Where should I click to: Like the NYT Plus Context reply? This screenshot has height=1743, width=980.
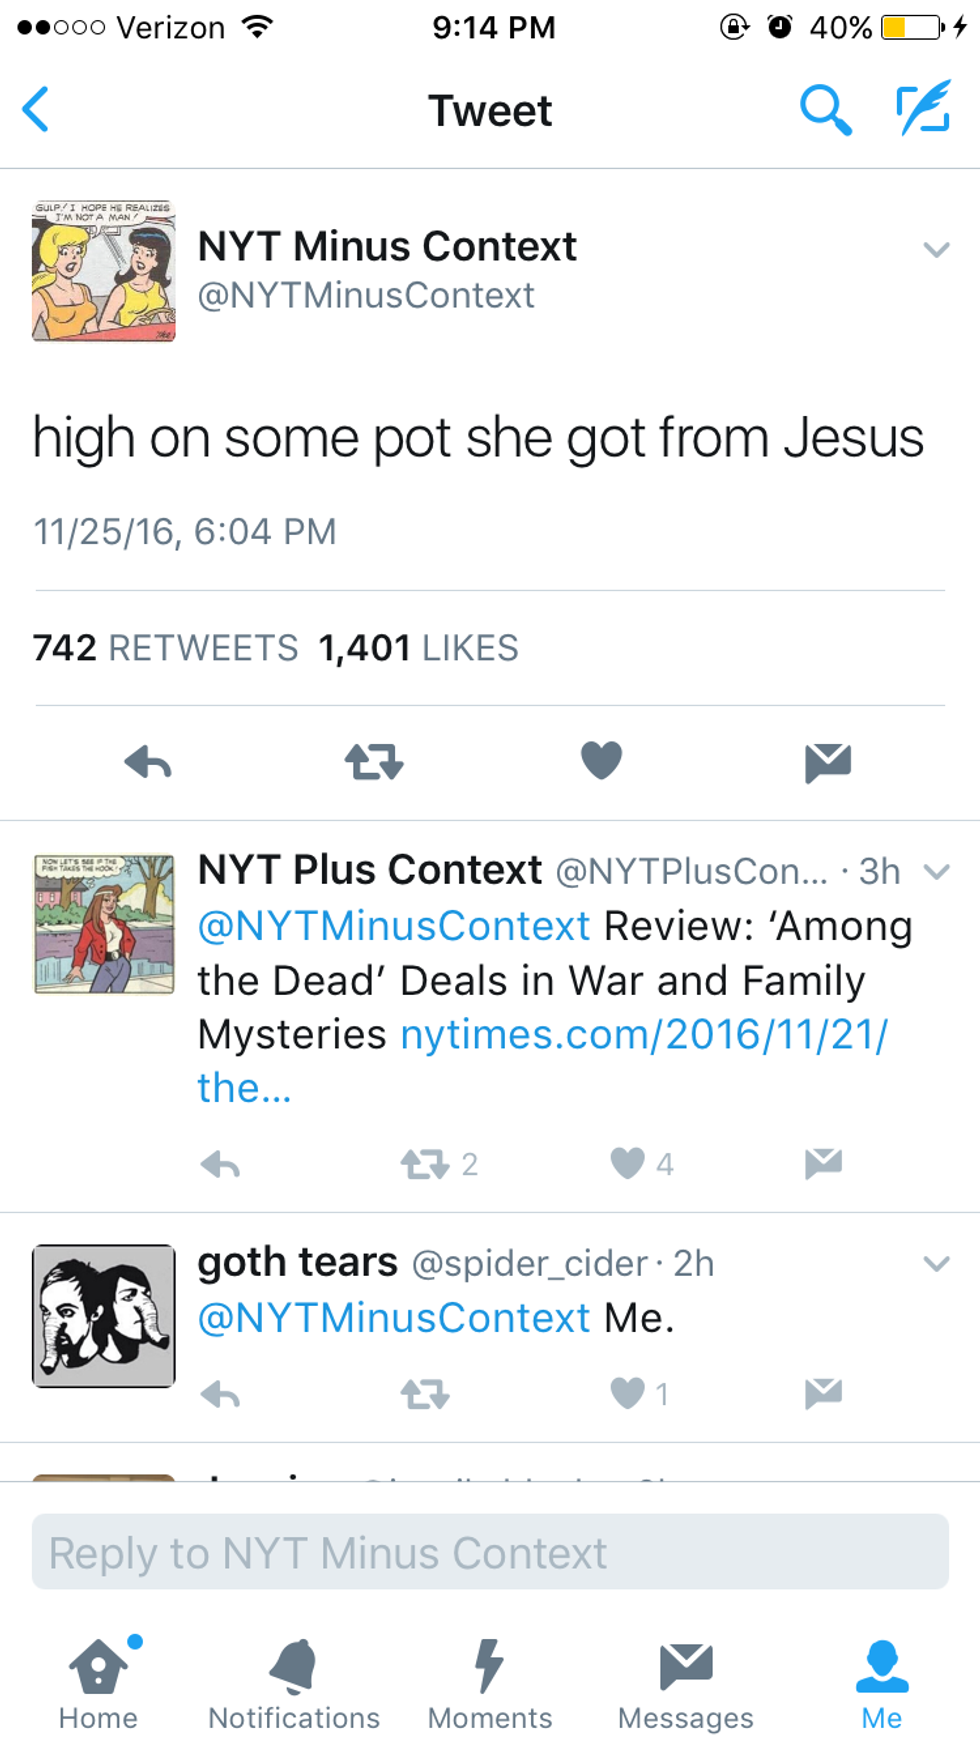click(628, 1163)
